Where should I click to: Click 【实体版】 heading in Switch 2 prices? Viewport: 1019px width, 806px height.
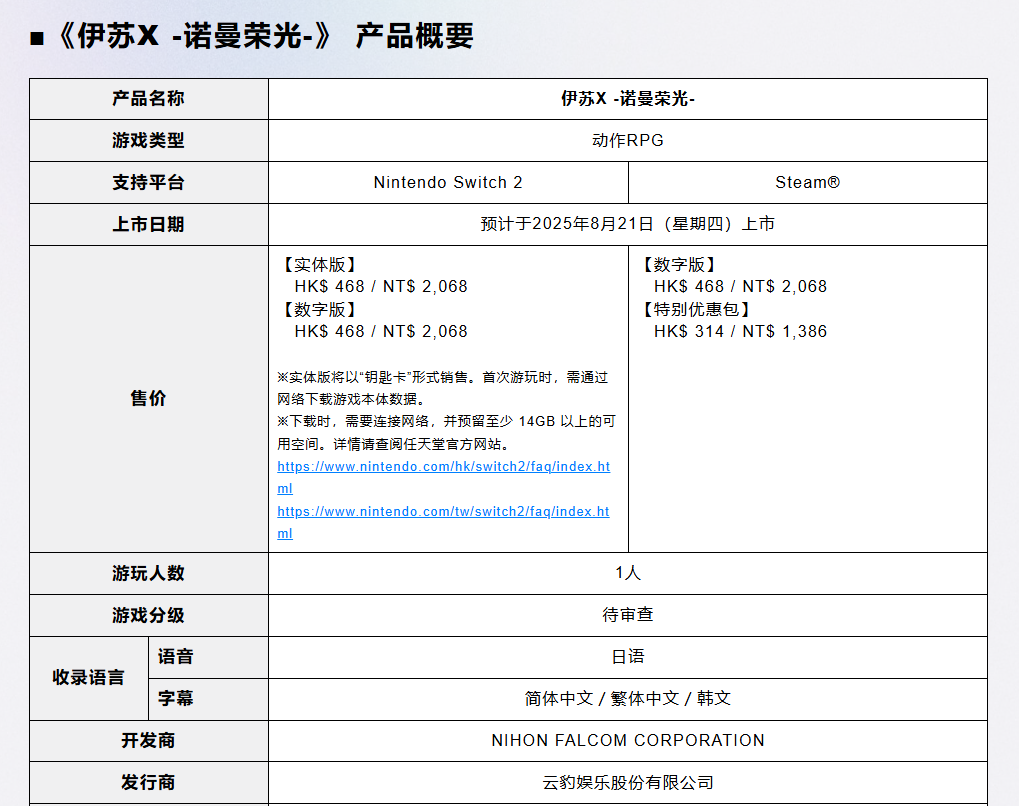(320, 265)
